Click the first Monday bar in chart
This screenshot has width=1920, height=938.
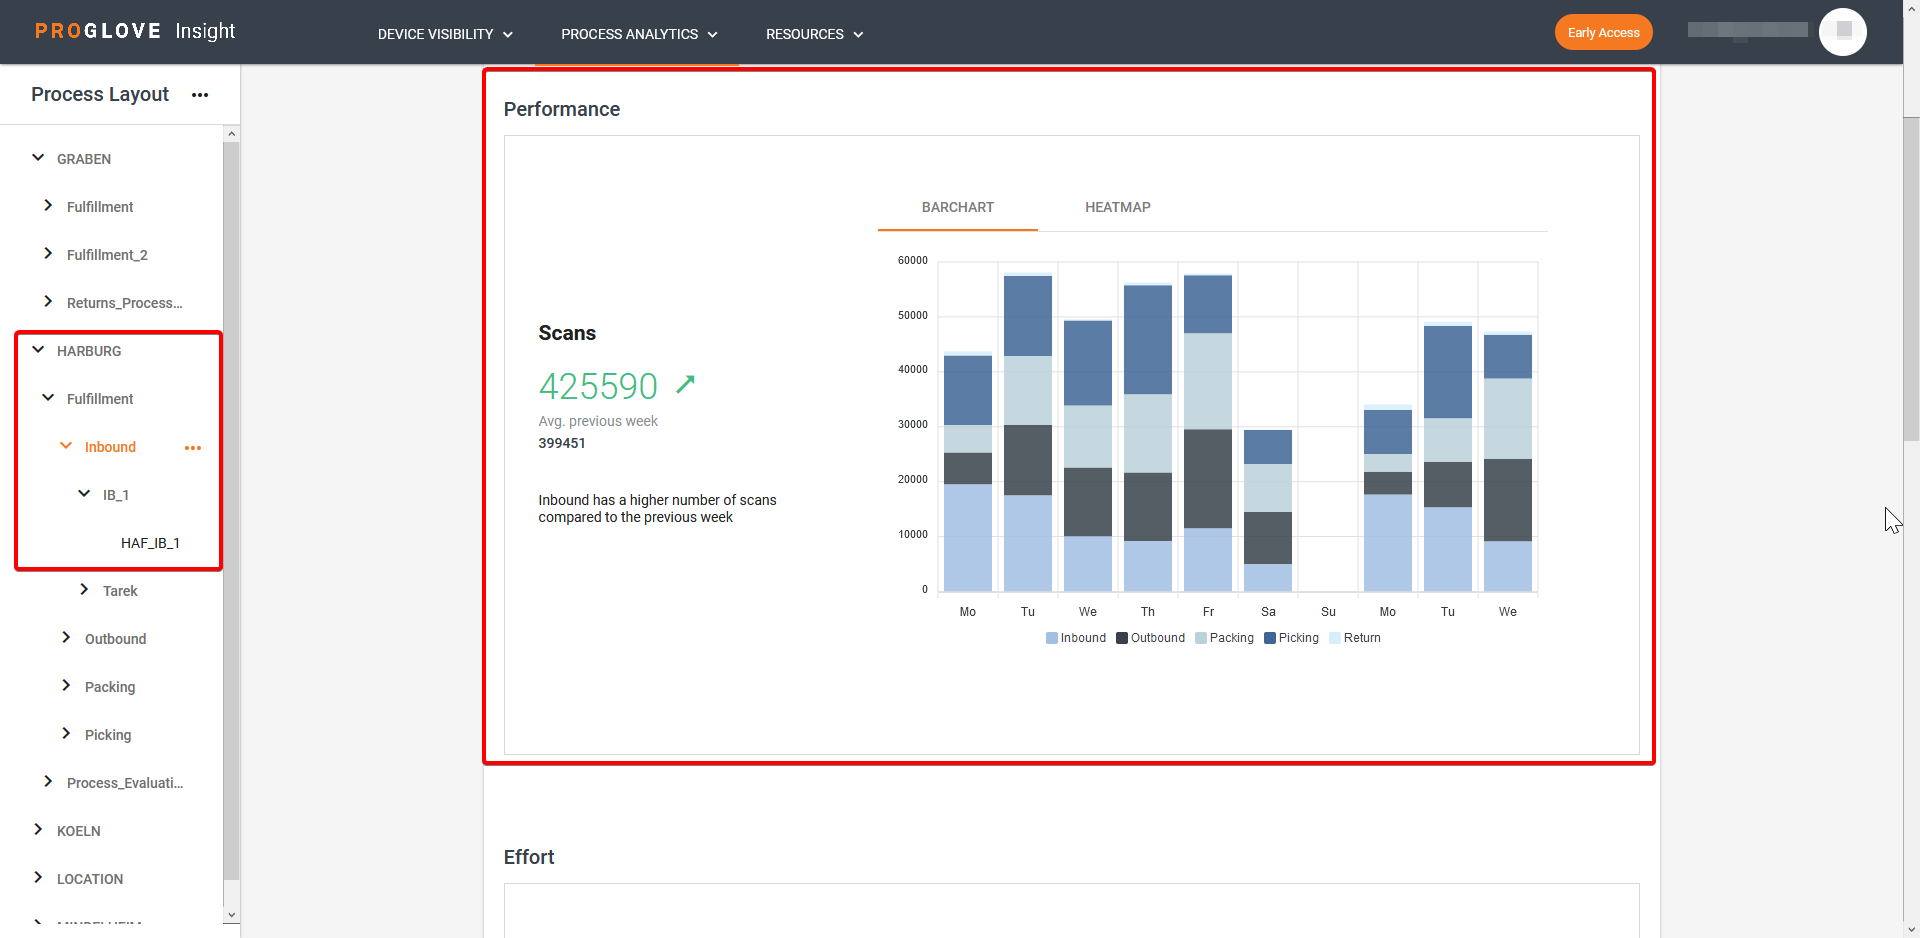point(968,472)
